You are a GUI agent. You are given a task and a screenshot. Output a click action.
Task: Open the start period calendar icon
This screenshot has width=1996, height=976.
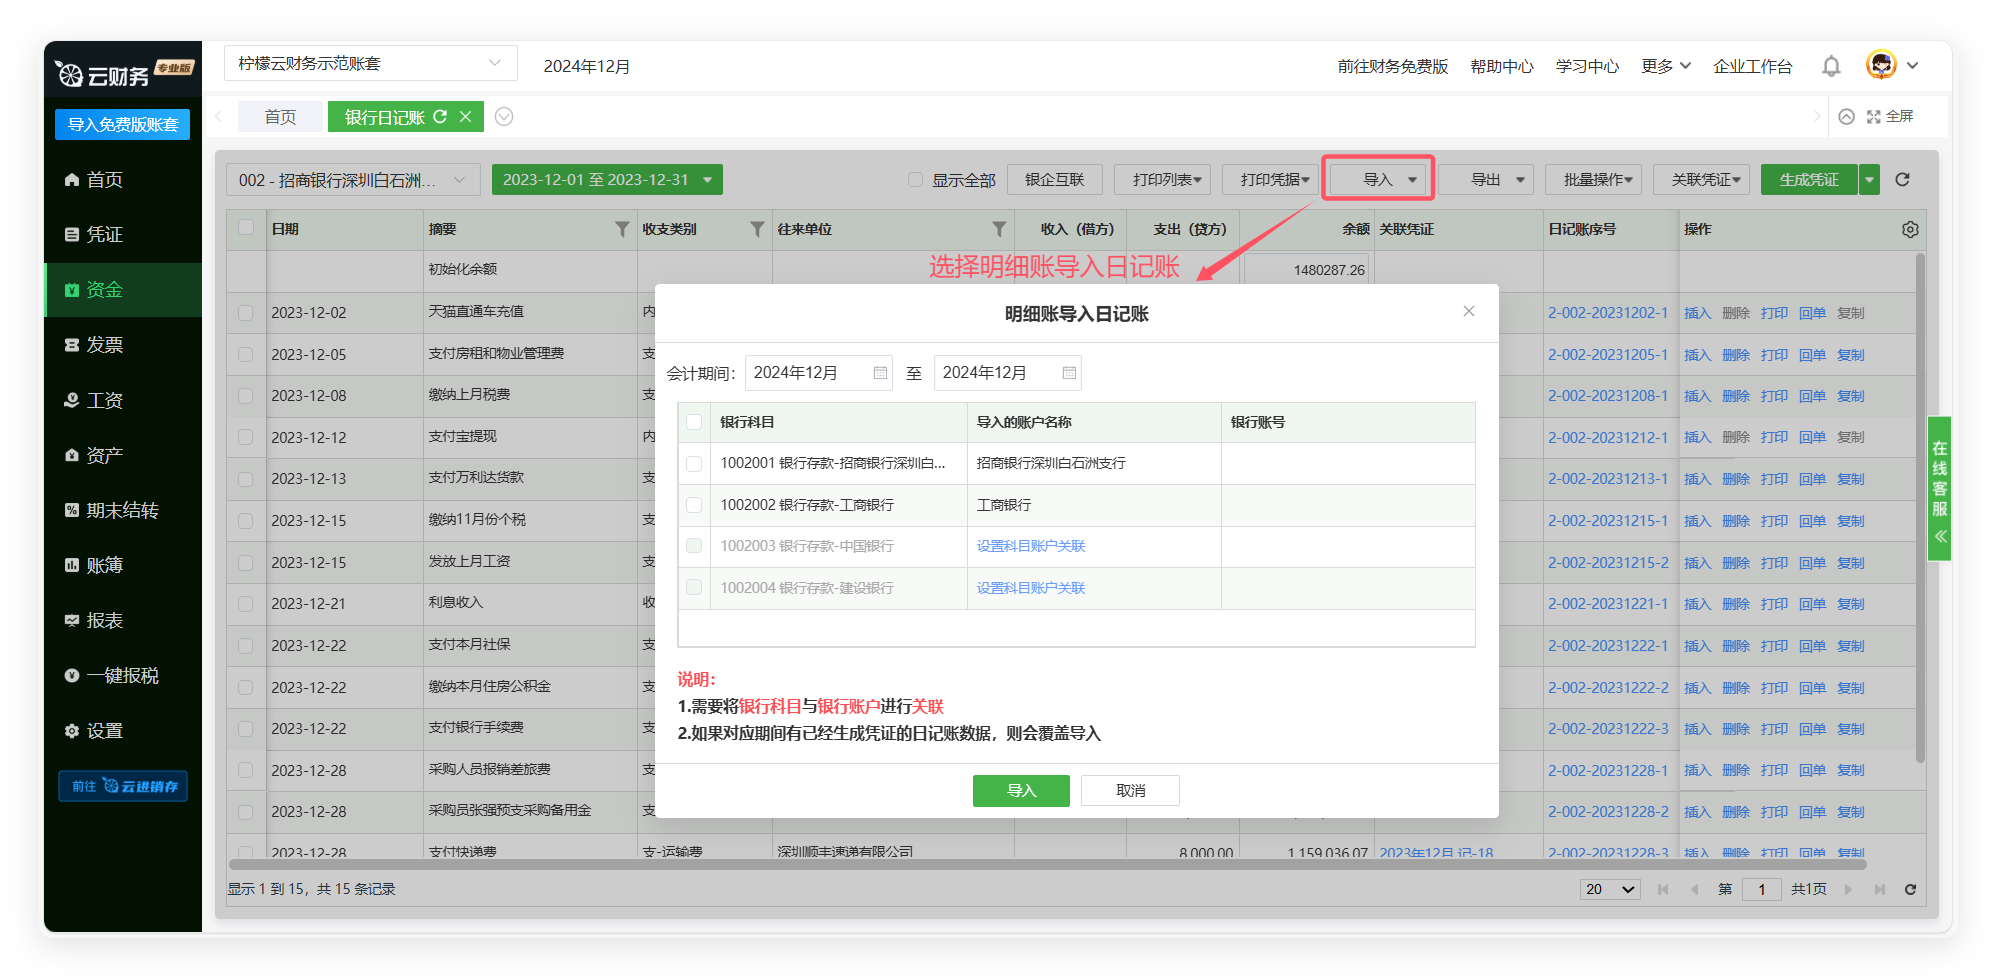[x=880, y=373]
